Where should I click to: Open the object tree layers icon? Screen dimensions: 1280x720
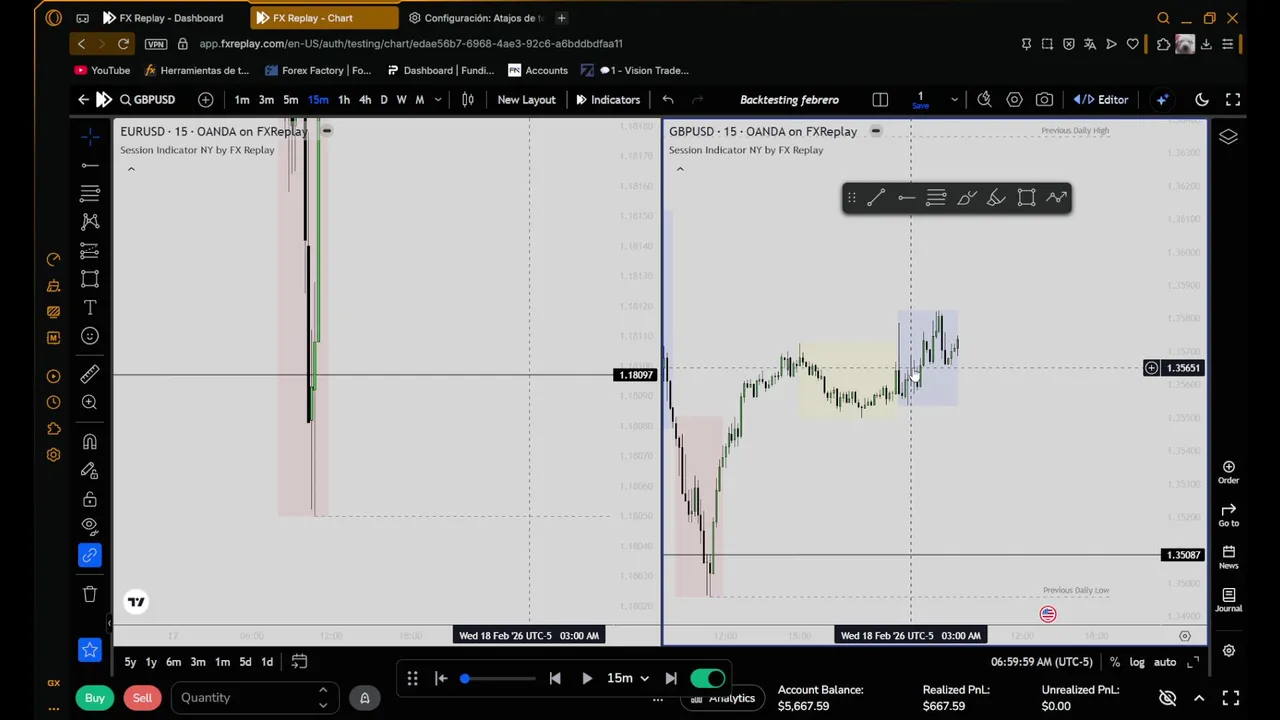pyautogui.click(x=1228, y=137)
